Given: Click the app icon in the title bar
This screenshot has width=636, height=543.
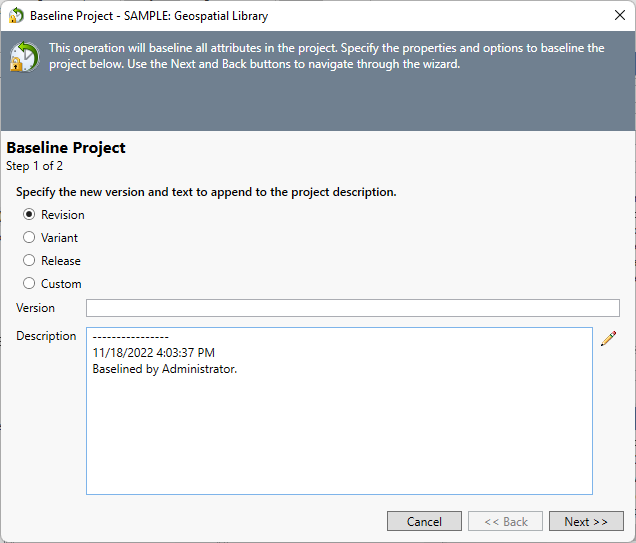Looking at the screenshot, I should pos(16,16).
